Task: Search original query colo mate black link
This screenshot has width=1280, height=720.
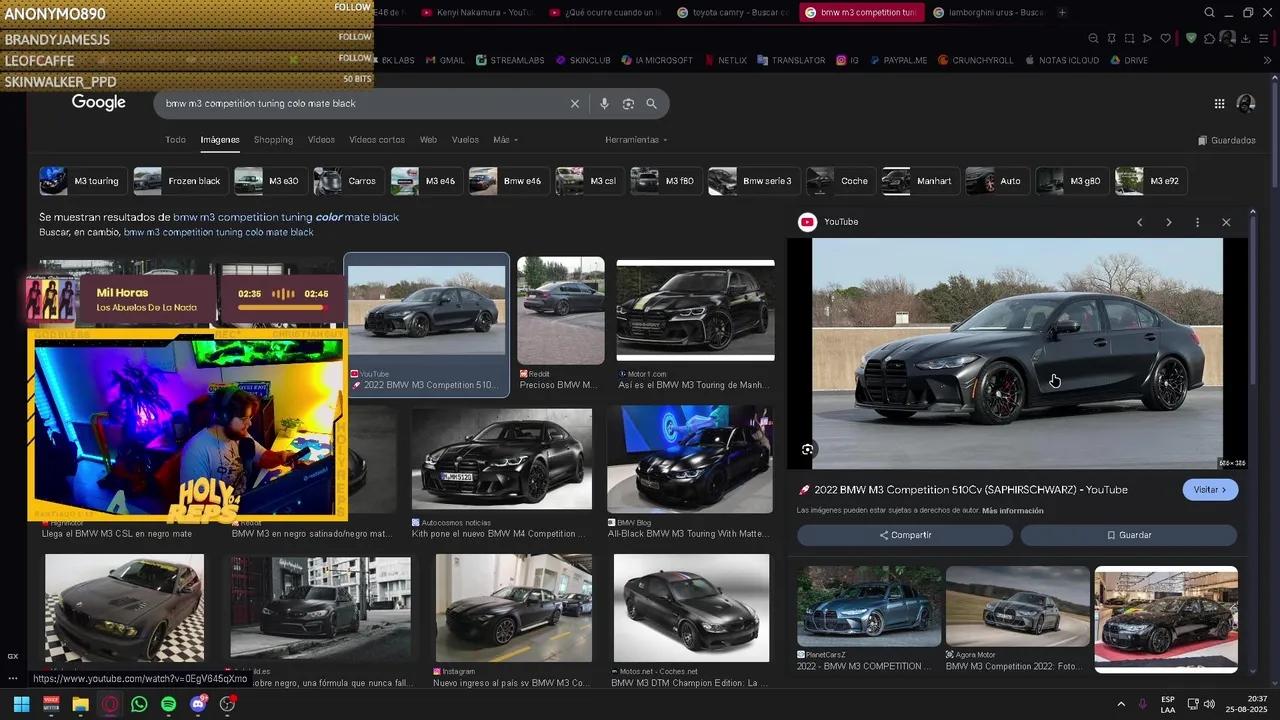Action: point(218,232)
